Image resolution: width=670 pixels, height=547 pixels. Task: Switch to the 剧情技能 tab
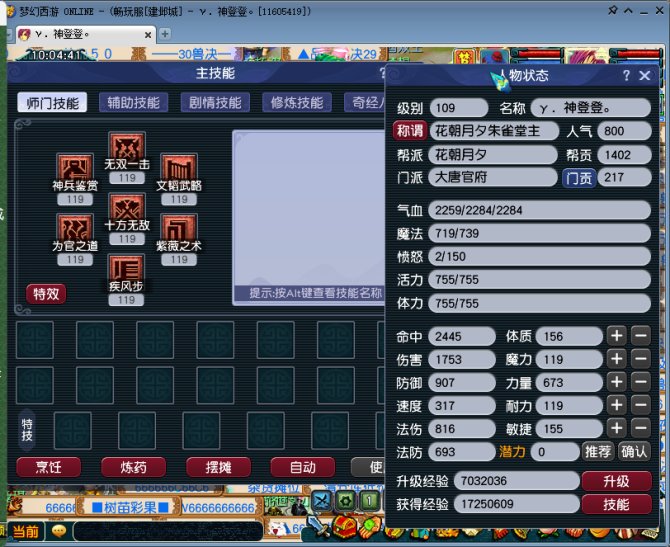click(x=215, y=103)
